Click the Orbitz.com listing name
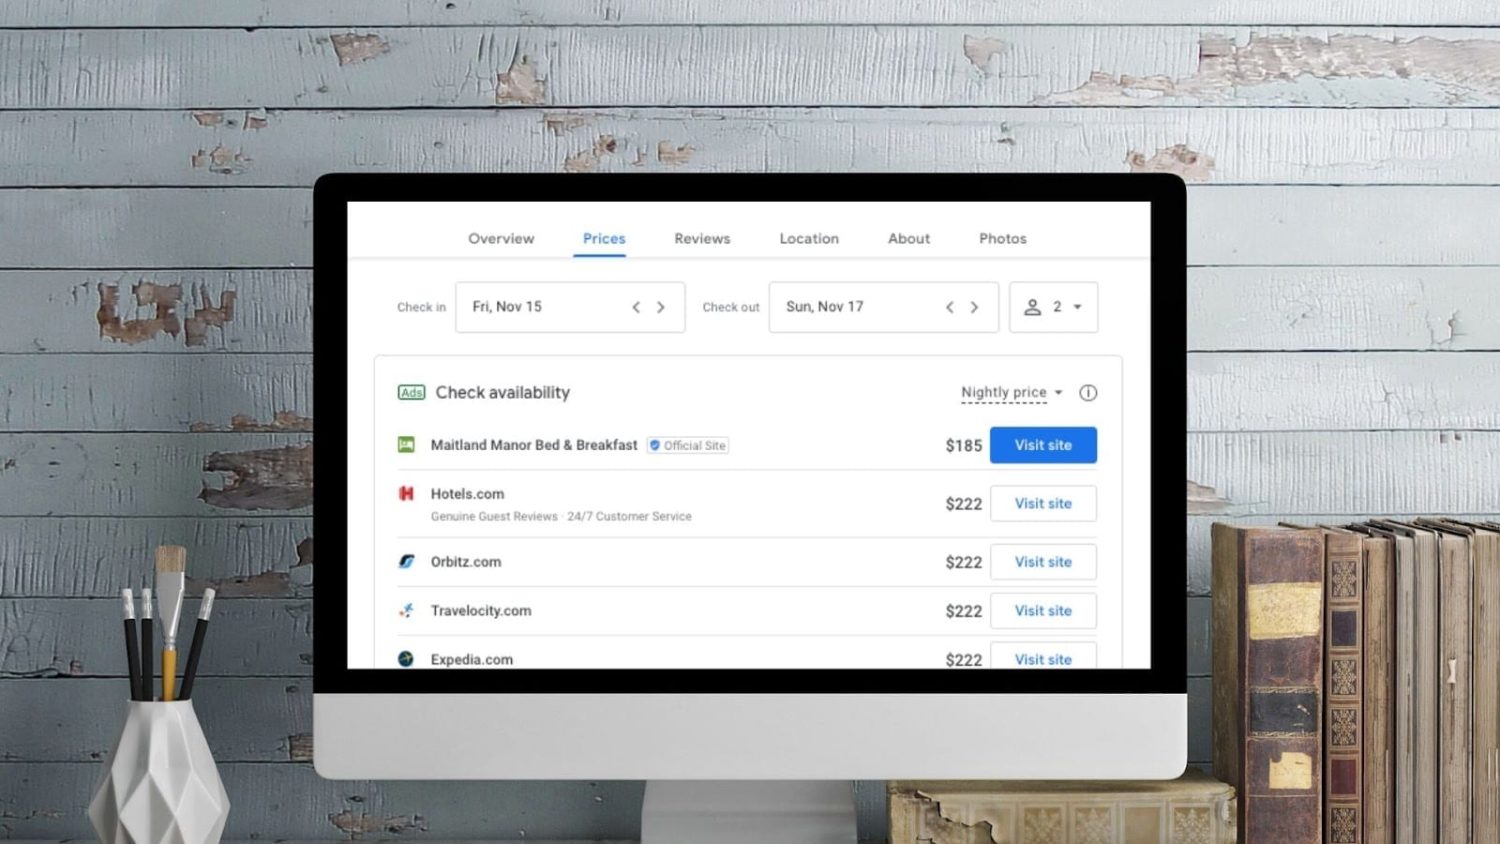Screen dimensions: 1500x844 coord(466,562)
